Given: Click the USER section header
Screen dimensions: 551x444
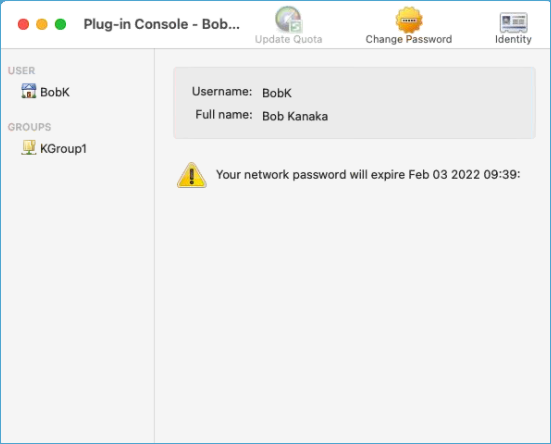Looking at the screenshot, I should [21, 71].
